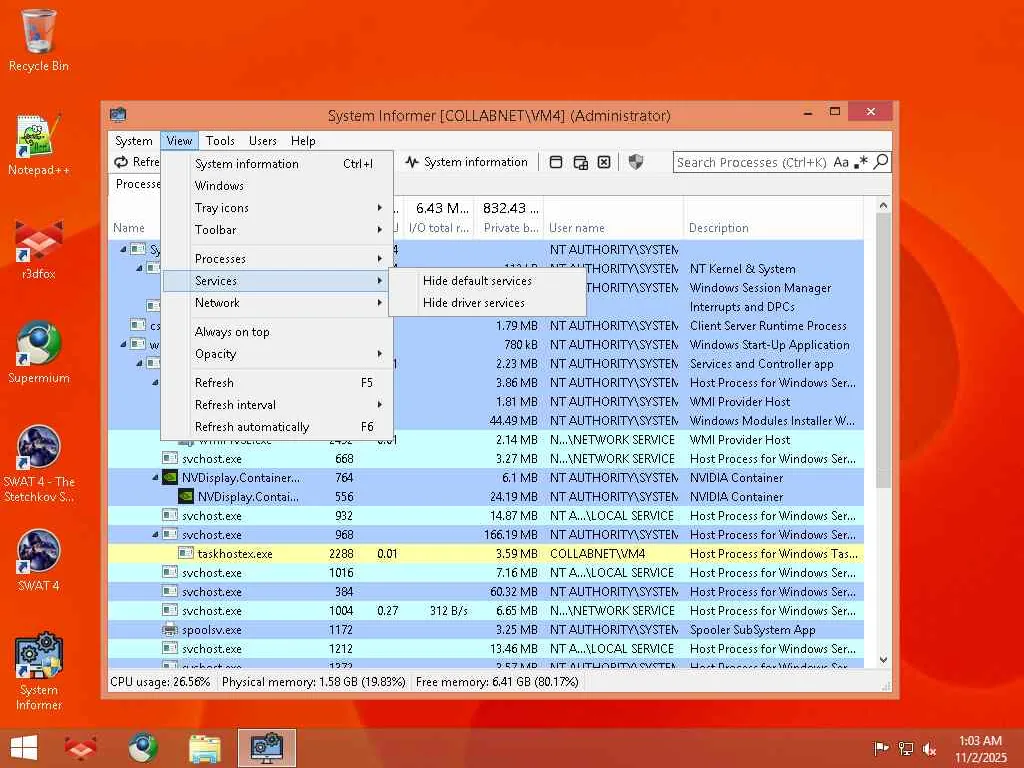Click the muted volume tray icon

(x=929, y=749)
